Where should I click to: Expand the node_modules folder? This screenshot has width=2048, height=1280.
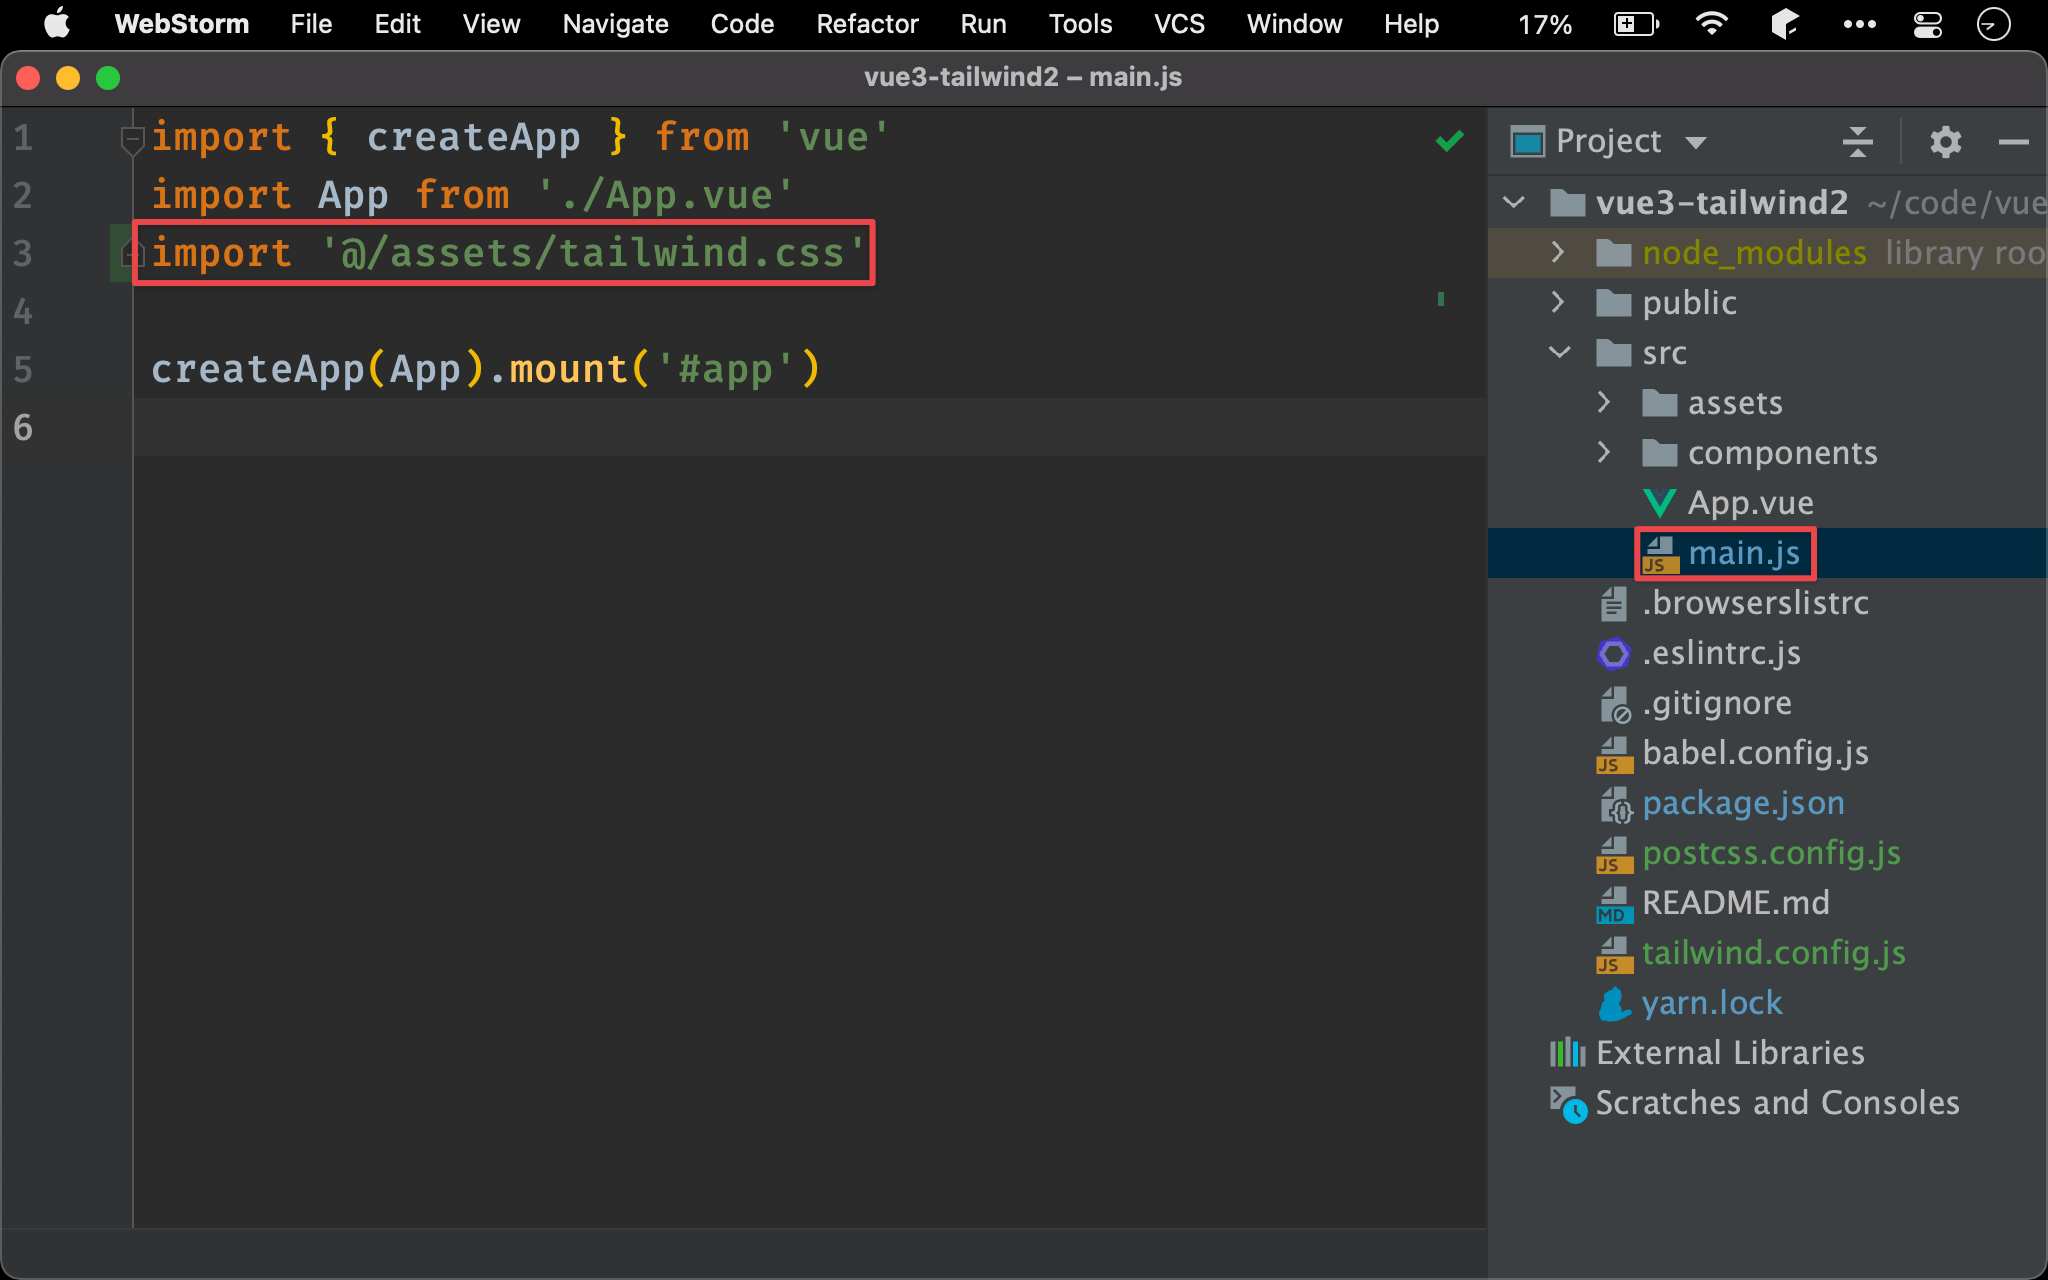(1557, 252)
